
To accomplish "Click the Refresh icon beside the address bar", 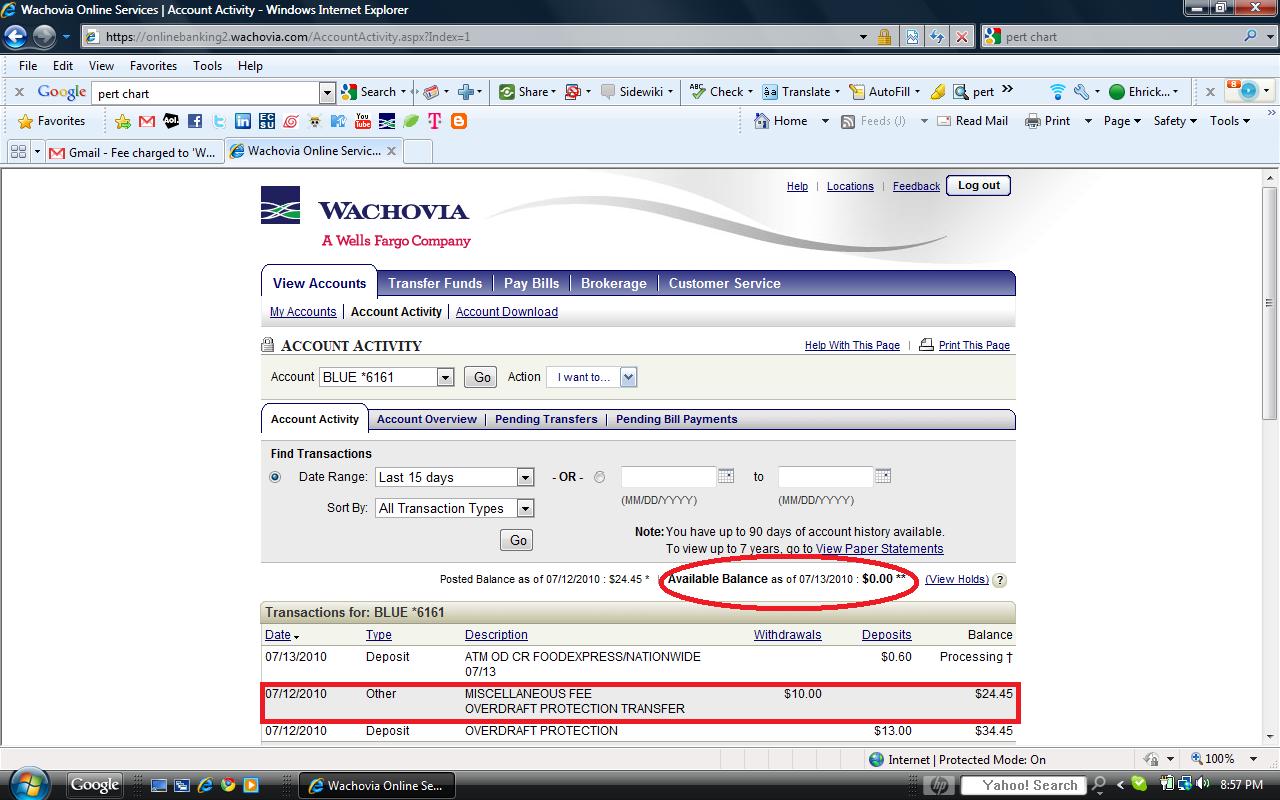I will tap(937, 37).
